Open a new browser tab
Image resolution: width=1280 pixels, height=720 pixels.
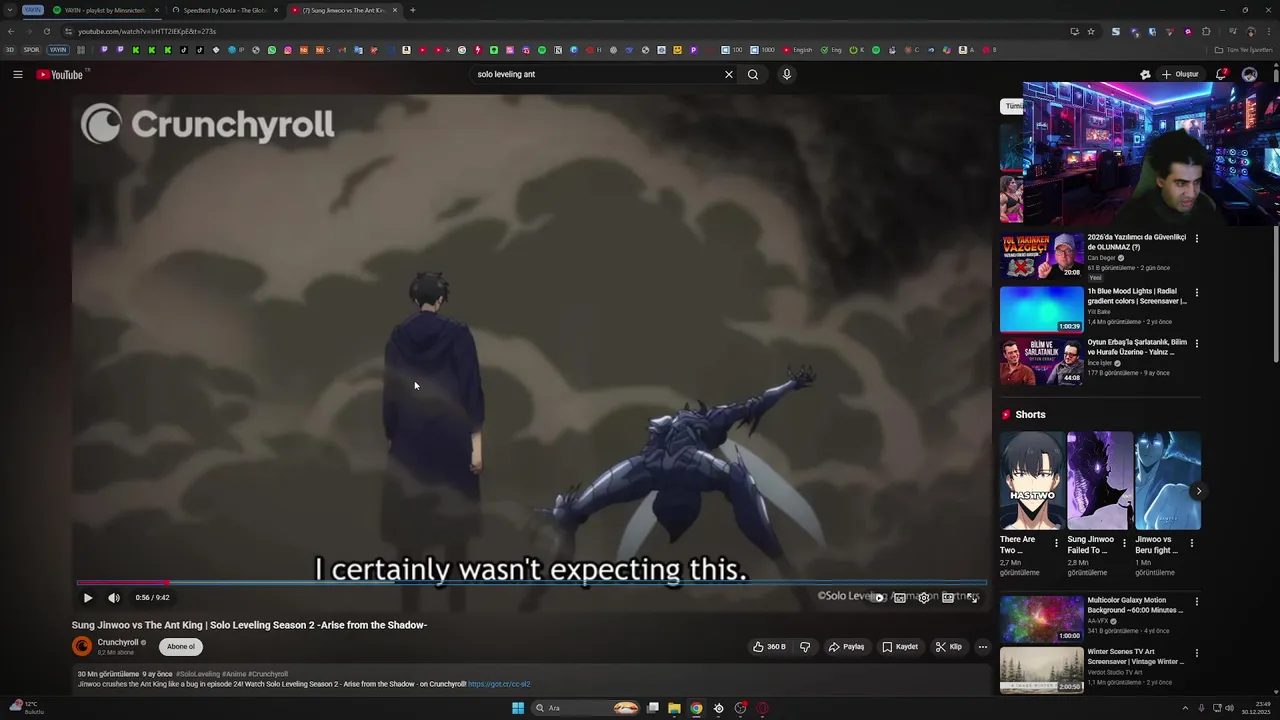413,10
